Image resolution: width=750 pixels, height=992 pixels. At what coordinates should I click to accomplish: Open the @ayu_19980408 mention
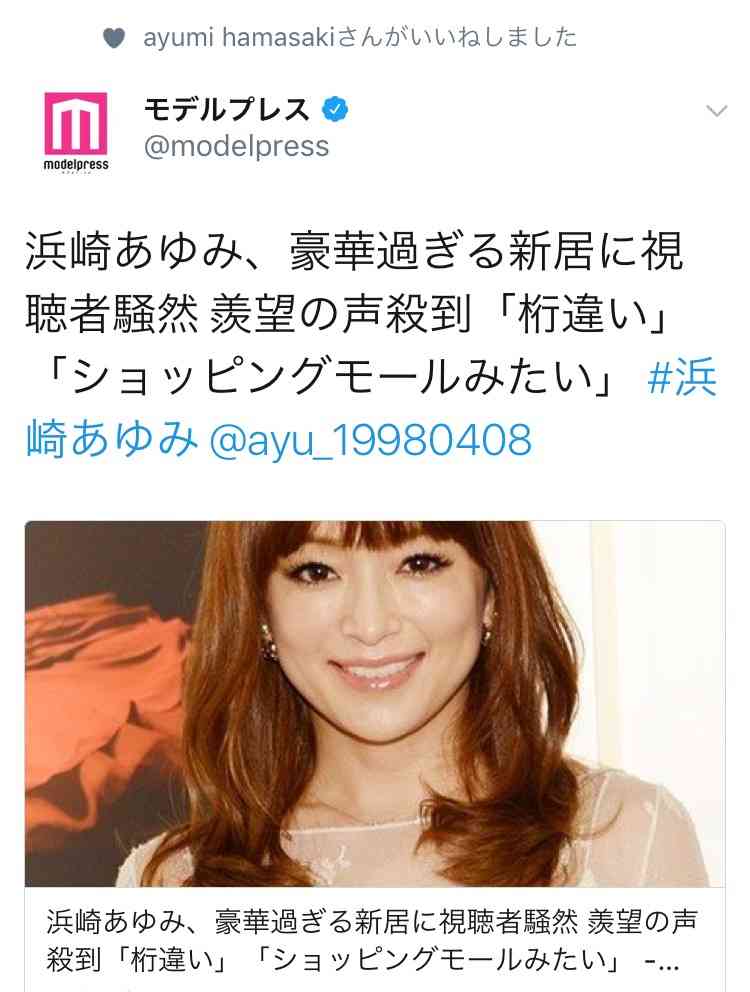370,440
